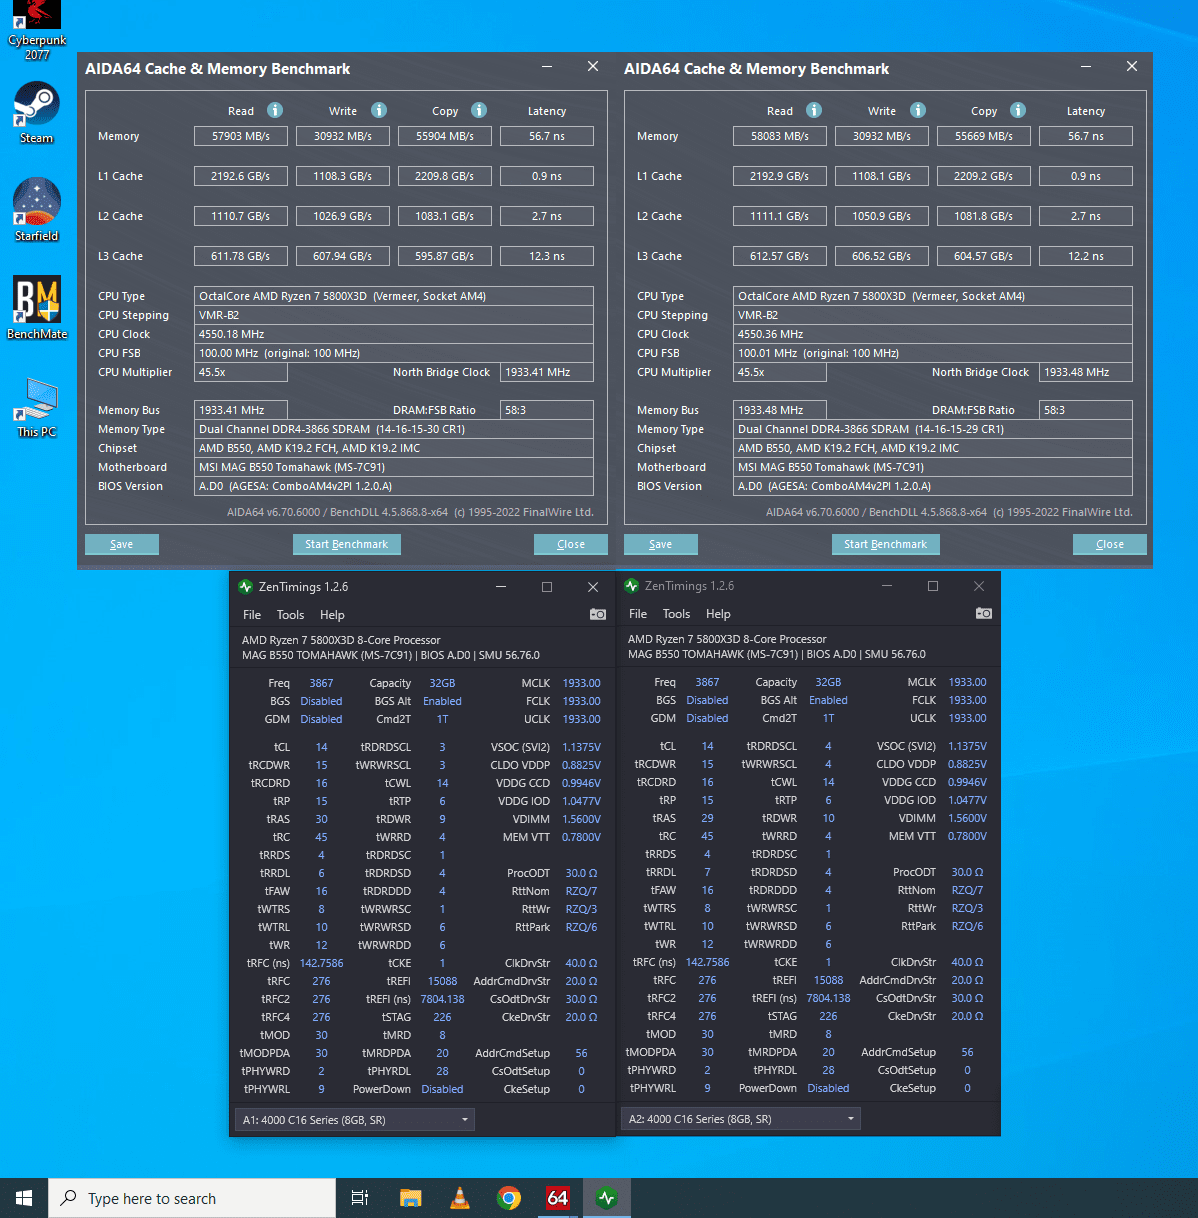Open the This PC desktop icon
The image size is (1198, 1218).
[37, 406]
